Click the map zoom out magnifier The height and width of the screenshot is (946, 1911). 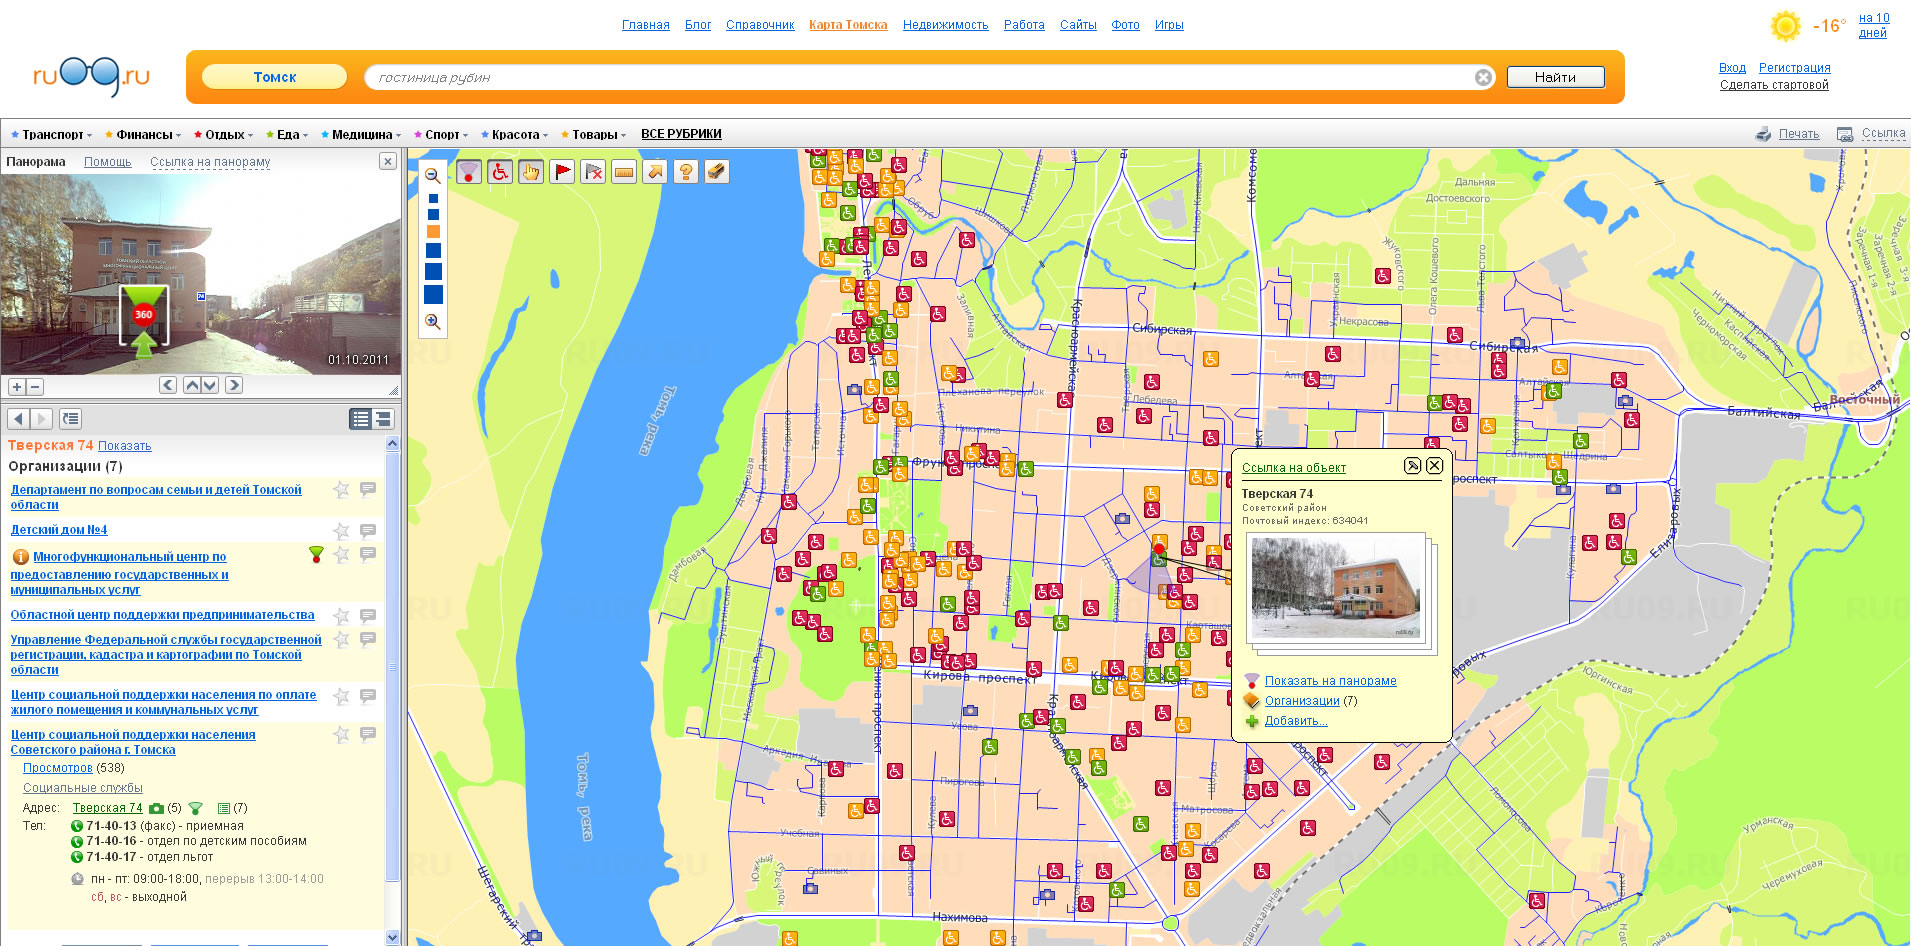point(433,176)
